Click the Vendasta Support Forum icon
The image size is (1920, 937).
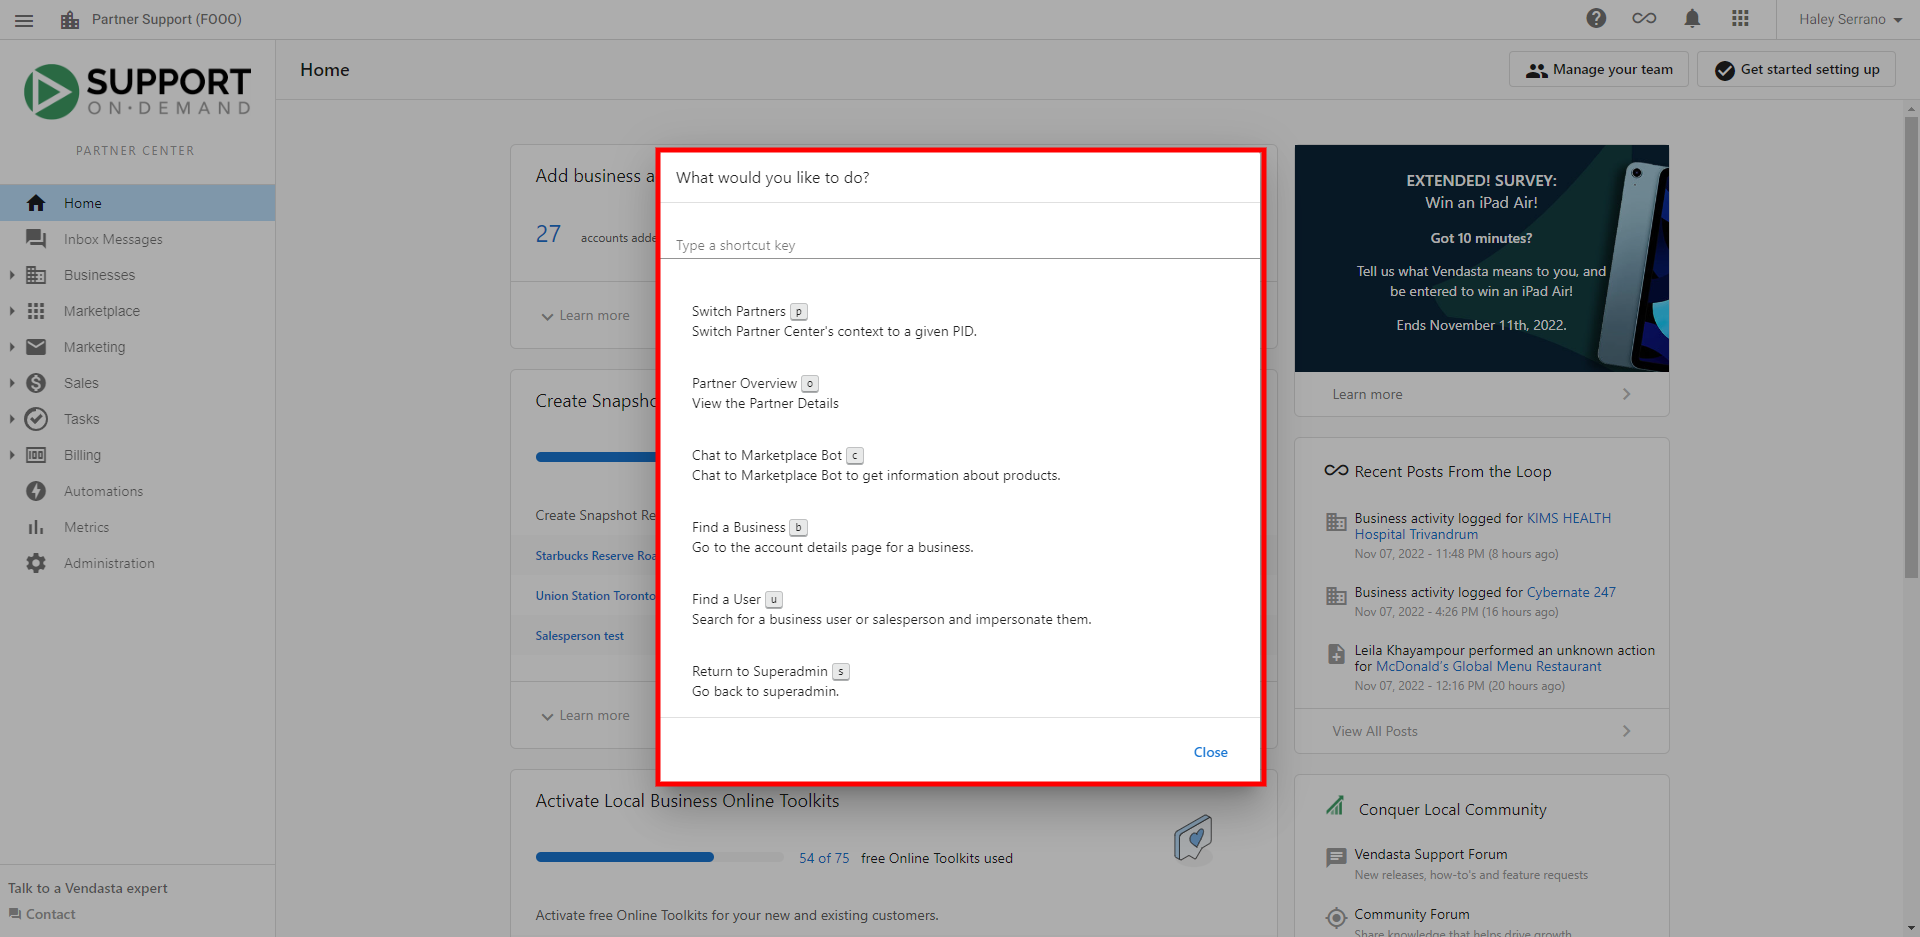pos(1336,857)
